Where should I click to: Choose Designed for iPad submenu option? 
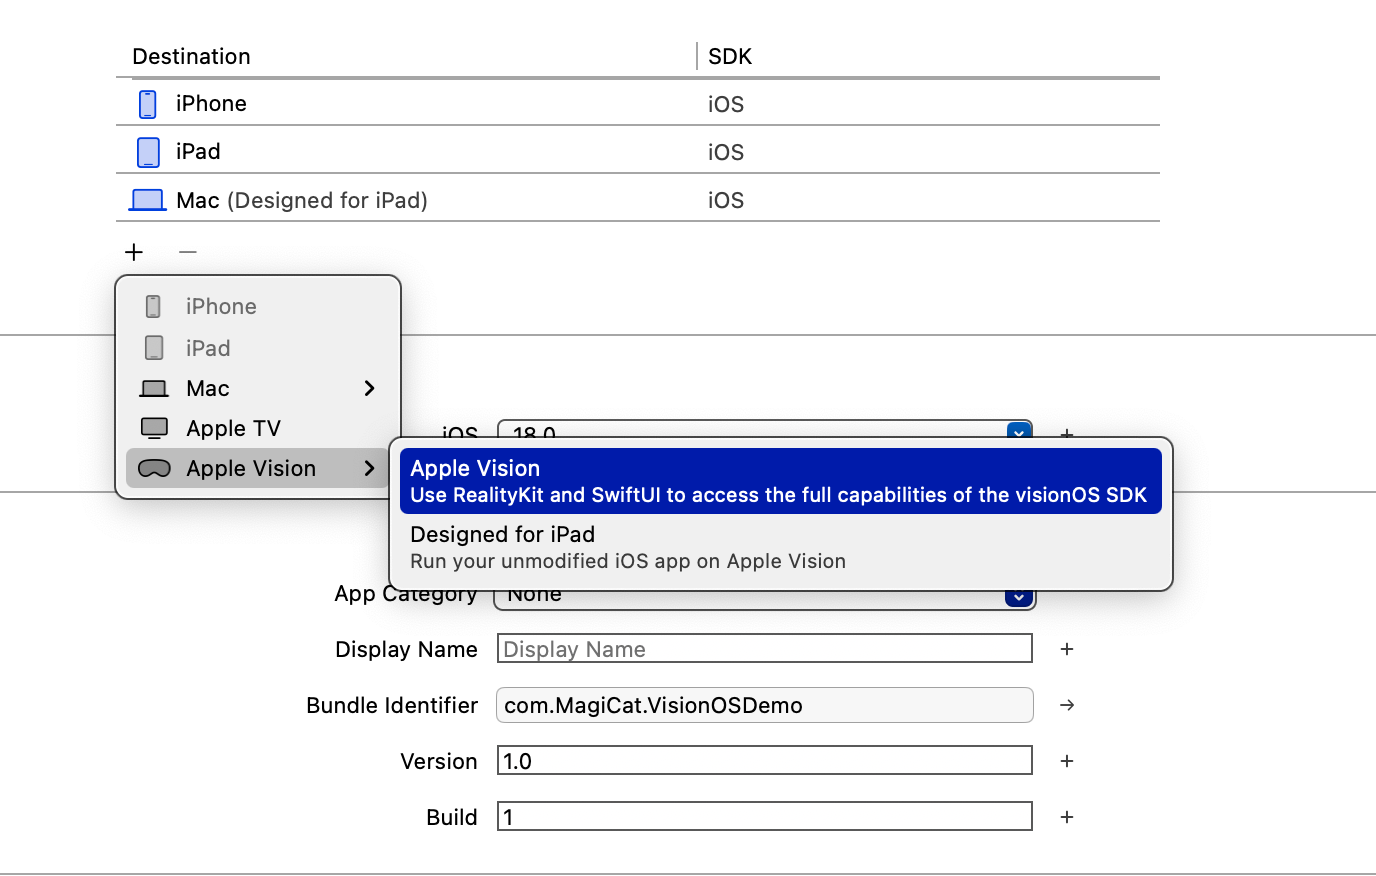pyautogui.click(x=781, y=547)
